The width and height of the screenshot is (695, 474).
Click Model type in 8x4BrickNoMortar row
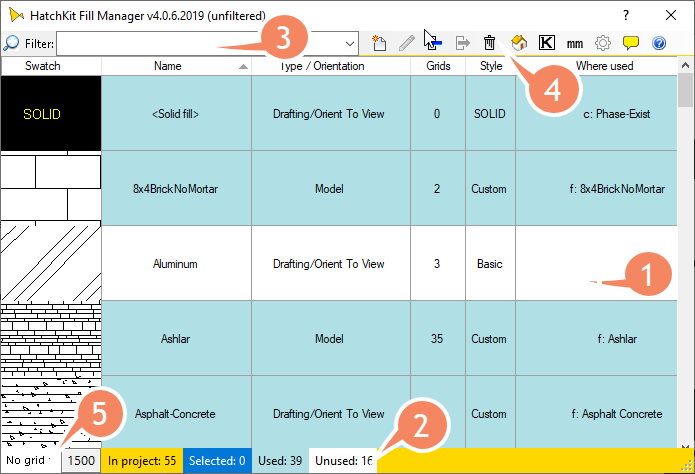pos(331,188)
